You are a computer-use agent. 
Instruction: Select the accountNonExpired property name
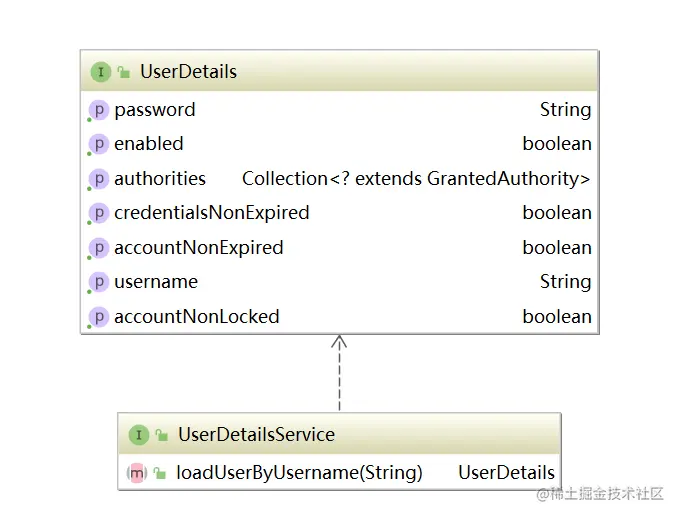(198, 249)
